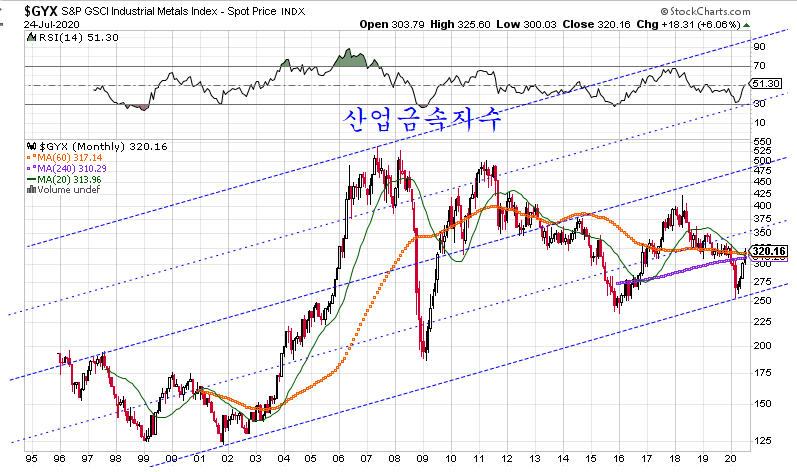Click the 30 level on RSI axis
This screenshot has width=797, height=472.
pos(759,104)
